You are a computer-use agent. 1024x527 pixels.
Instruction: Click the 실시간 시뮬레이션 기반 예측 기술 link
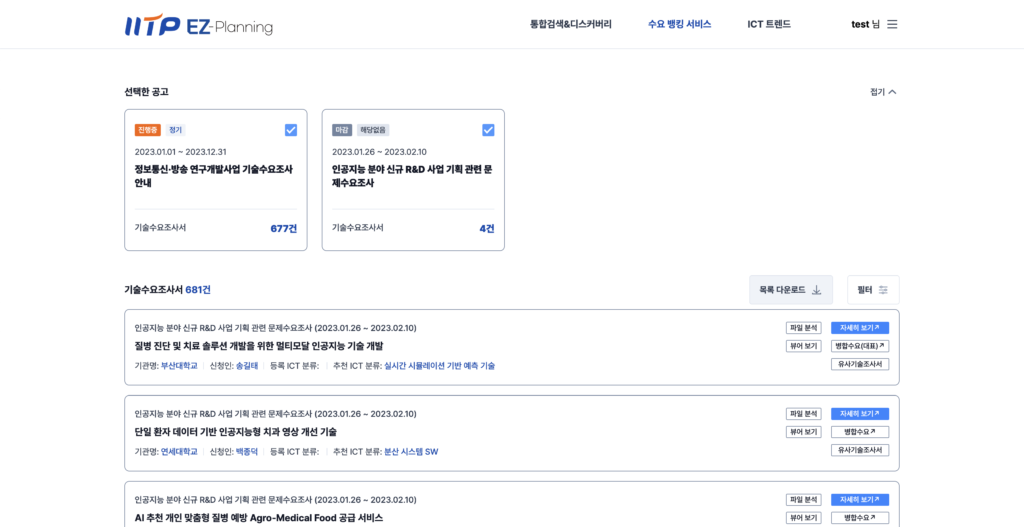coord(439,366)
